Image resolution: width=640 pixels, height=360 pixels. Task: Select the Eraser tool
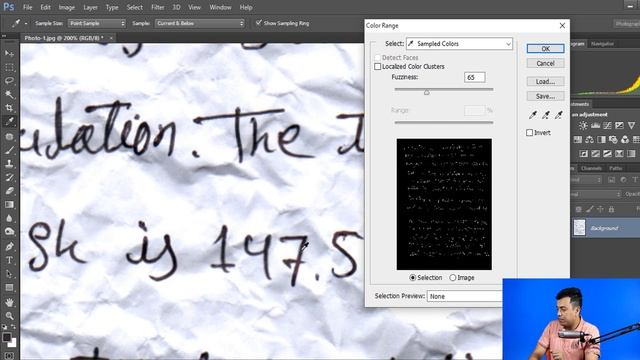click(x=9, y=191)
